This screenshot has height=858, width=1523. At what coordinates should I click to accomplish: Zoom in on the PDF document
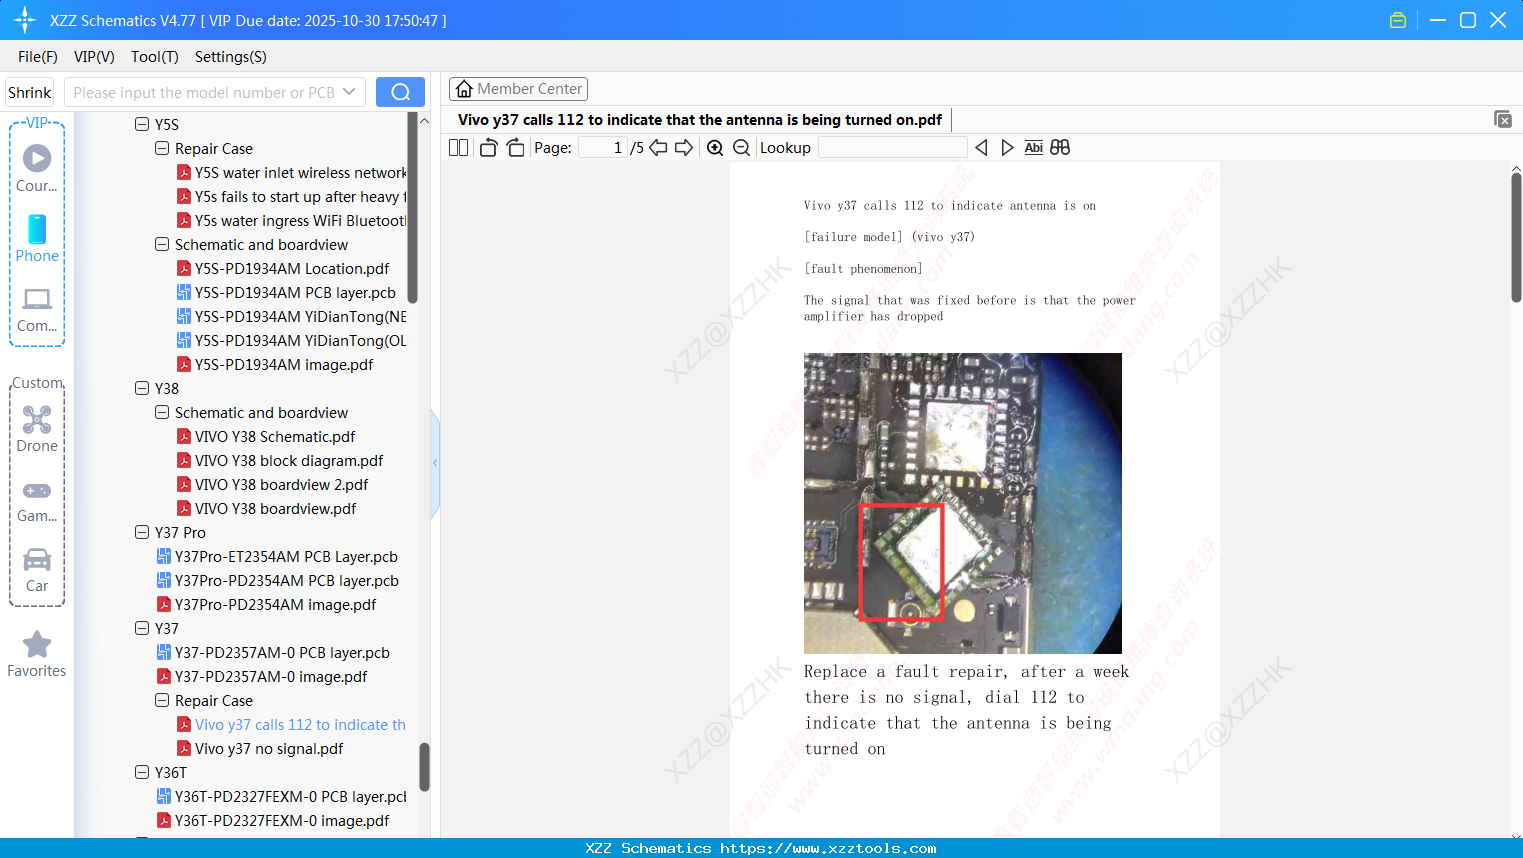(x=716, y=147)
